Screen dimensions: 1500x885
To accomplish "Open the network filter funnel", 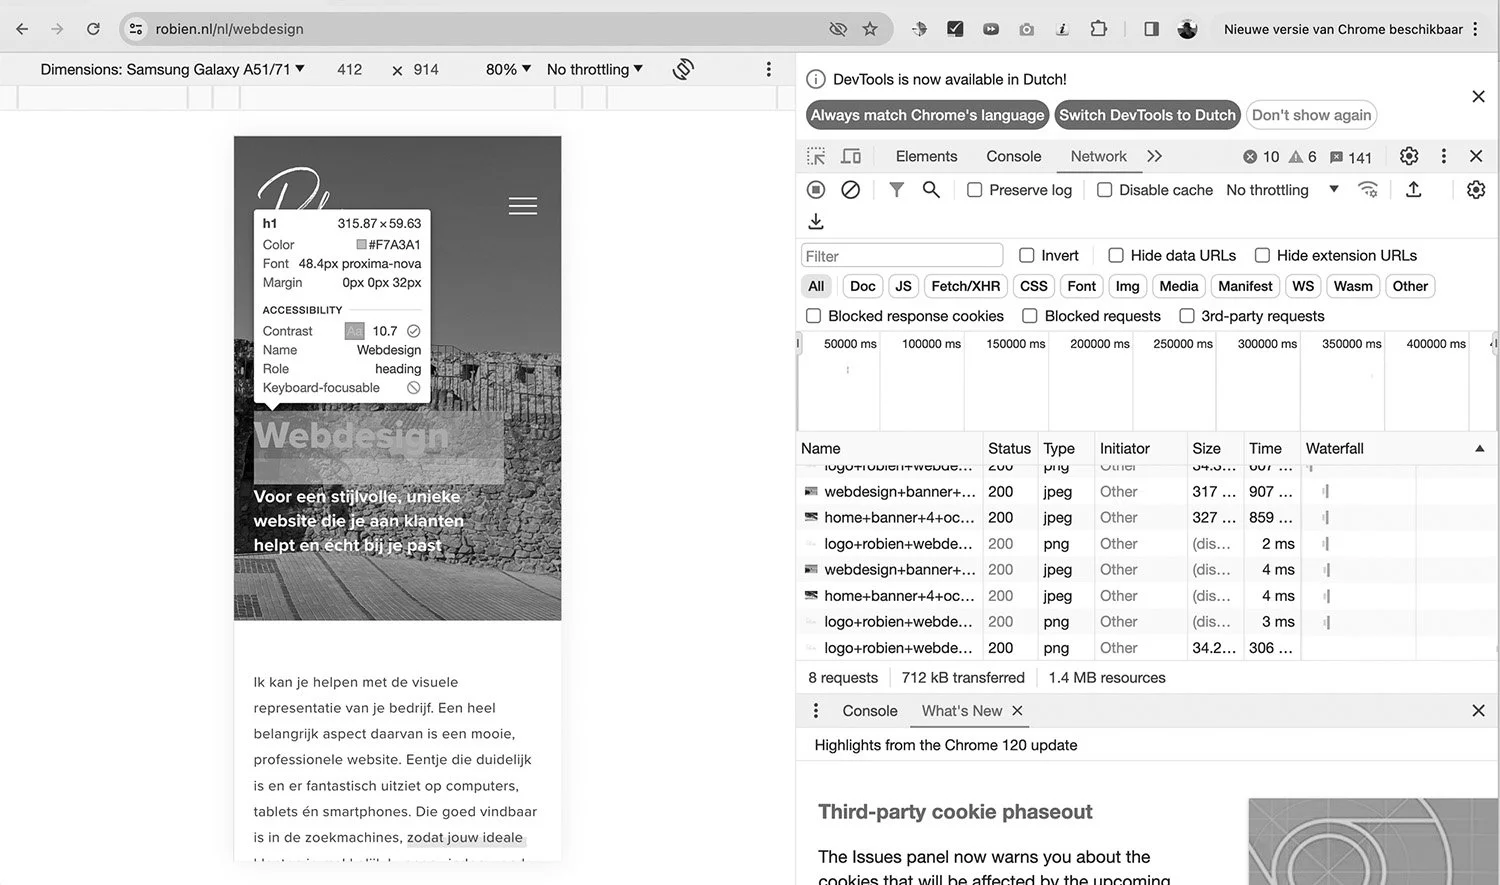I will [896, 189].
